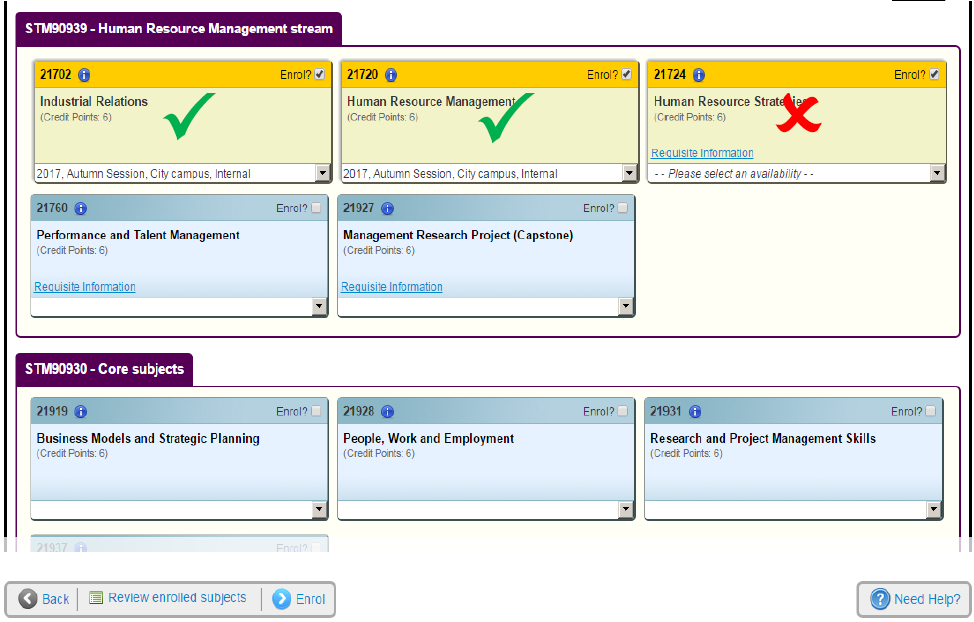Open info icon for subject 21760
The width and height of the screenshot is (974, 622).
[80, 209]
